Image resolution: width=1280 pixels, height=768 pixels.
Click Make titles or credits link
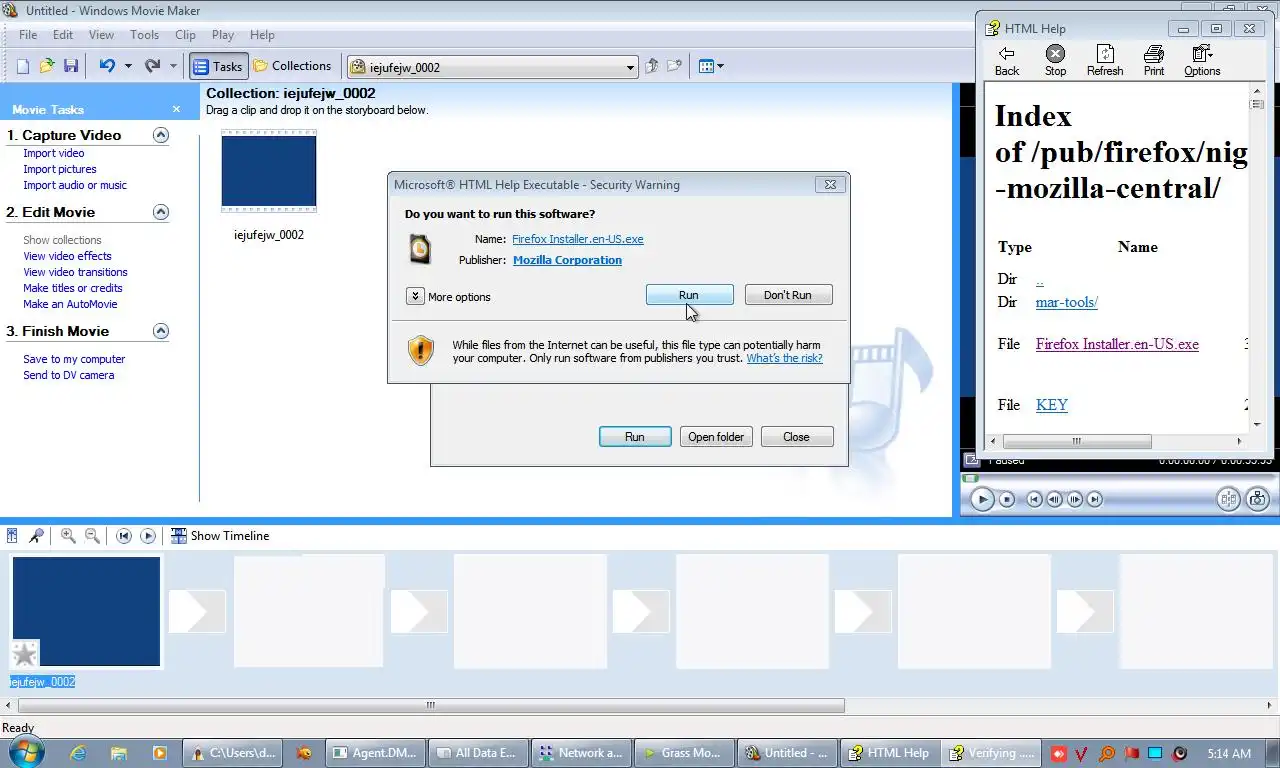pos(73,288)
